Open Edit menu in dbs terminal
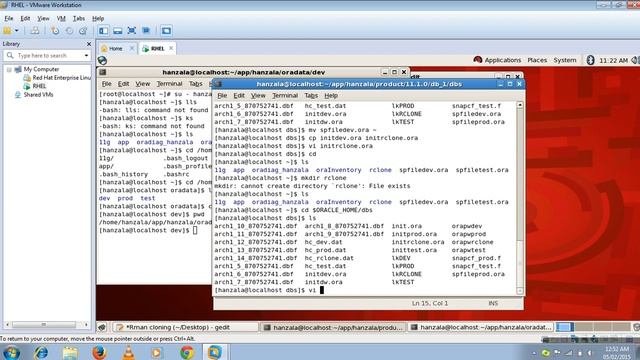 pos(239,96)
